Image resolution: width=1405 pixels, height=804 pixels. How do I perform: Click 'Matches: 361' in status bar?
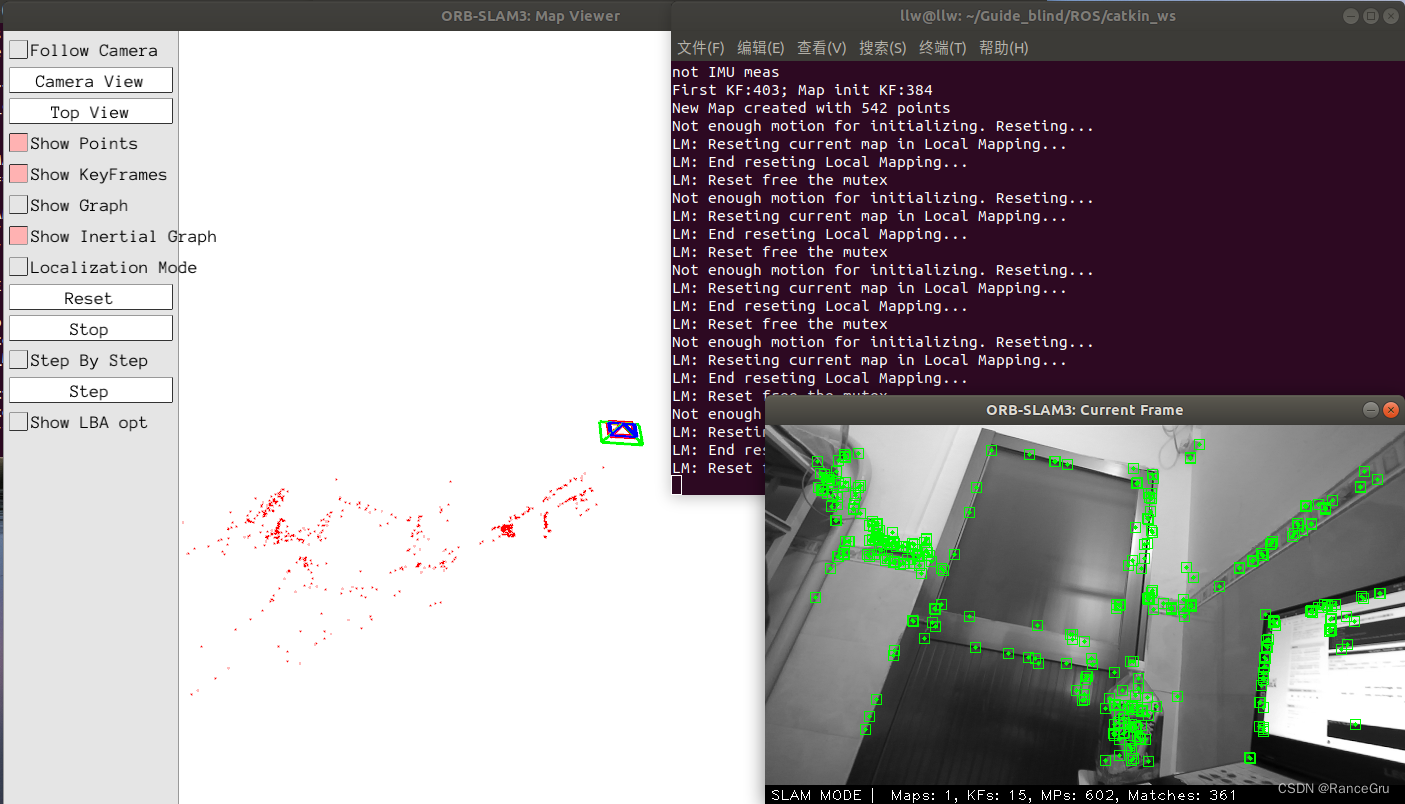(1182, 795)
